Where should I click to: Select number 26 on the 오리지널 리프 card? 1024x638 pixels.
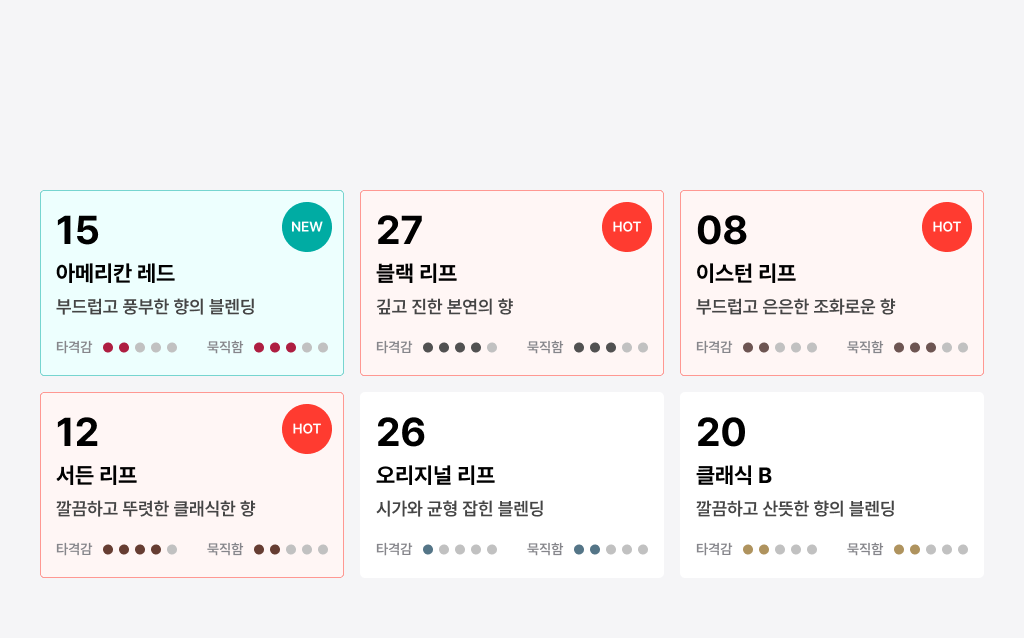[400, 432]
